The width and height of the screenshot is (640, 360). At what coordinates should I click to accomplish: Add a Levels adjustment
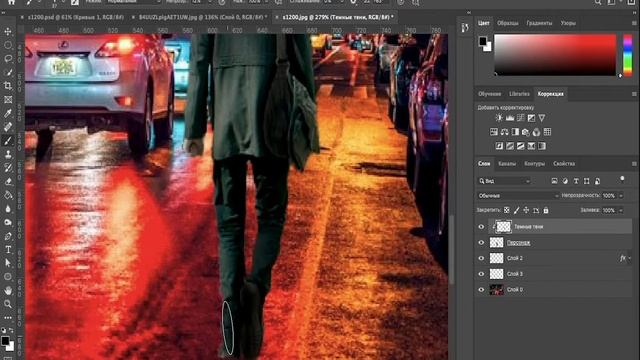[x=510, y=118]
